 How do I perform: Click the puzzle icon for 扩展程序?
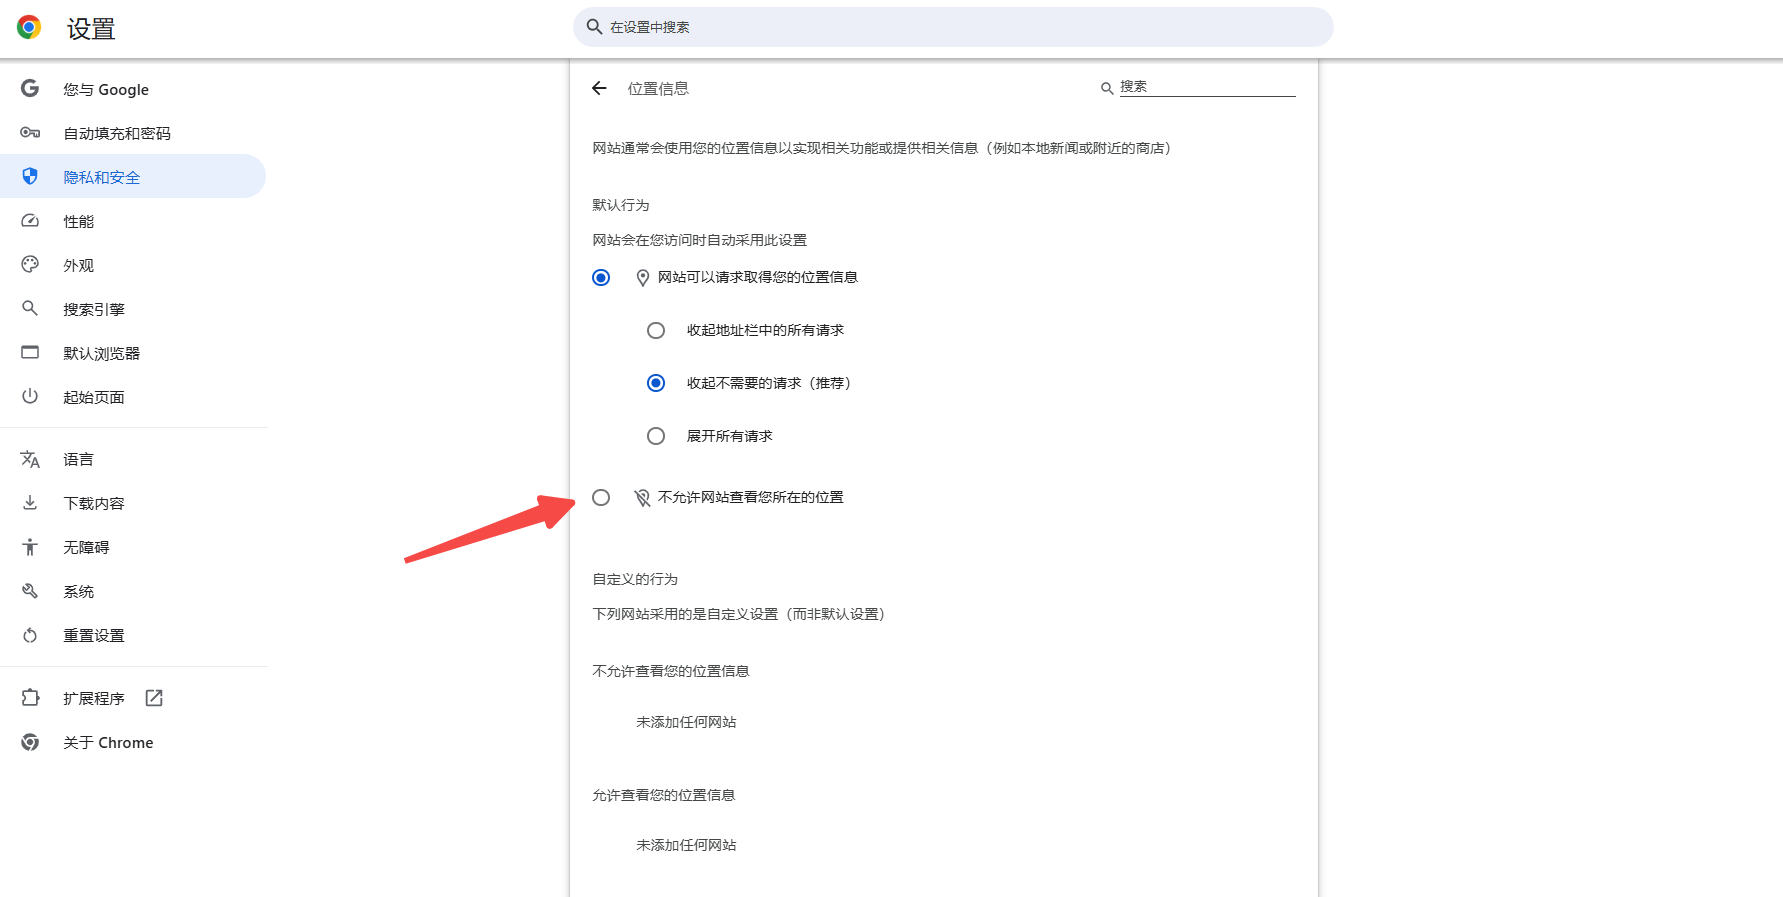(30, 698)
